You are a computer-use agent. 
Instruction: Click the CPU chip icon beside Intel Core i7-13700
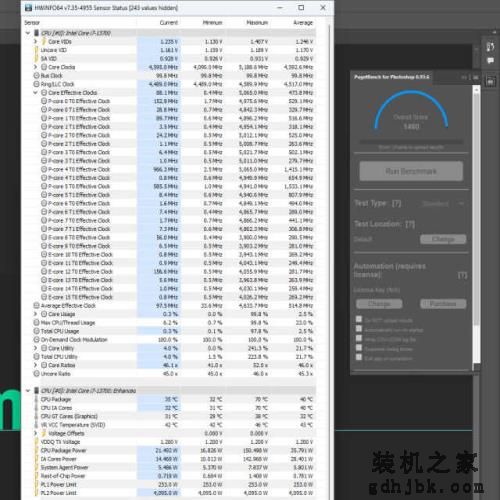click(x=36, y=33)
